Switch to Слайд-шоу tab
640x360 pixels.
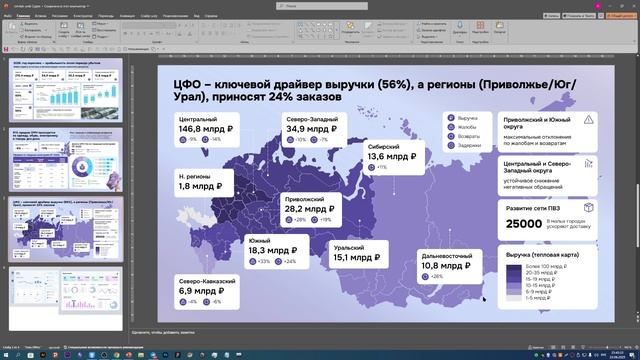[x=149, y=16]
